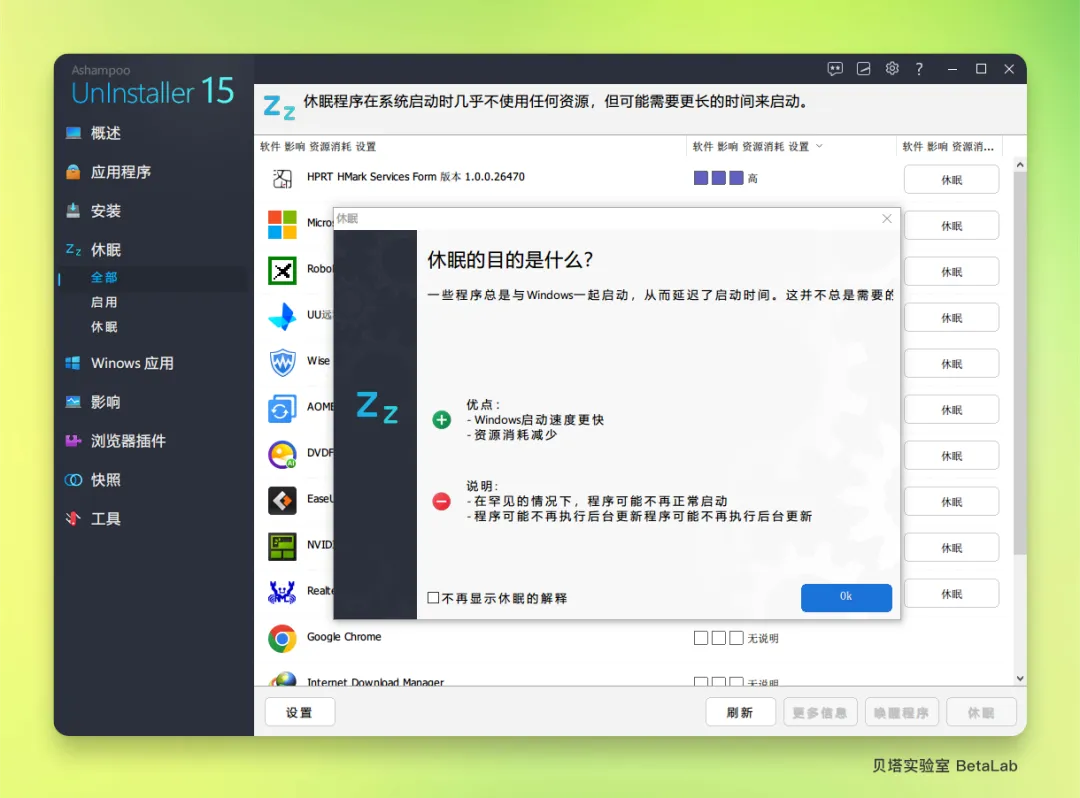Click Google Chrome list entry text
Viewport: 1080px width, 798px height.
(x=344, y=637)
